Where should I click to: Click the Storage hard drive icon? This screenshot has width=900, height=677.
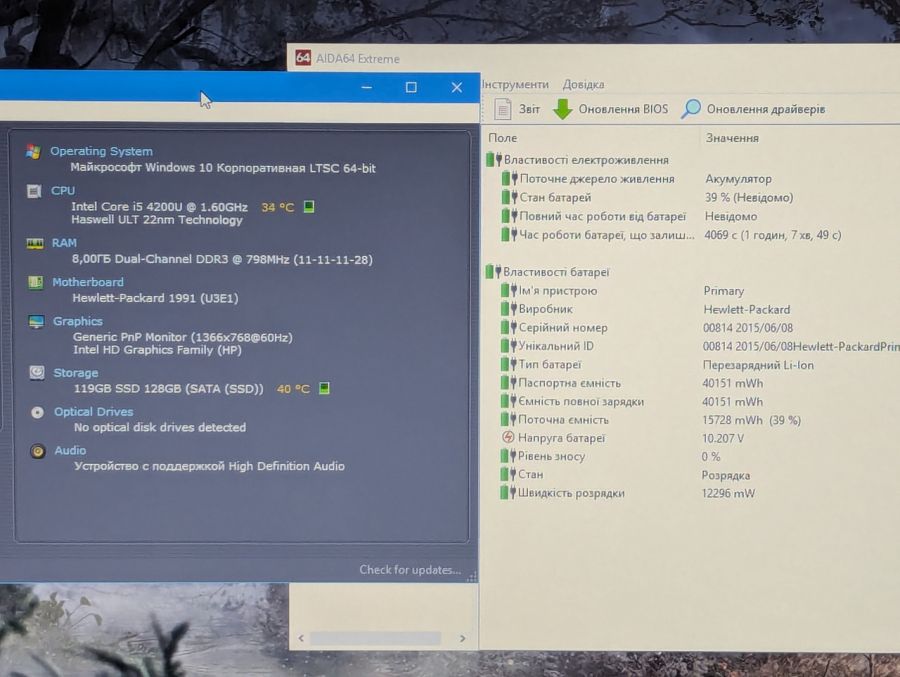coord(37,373)
